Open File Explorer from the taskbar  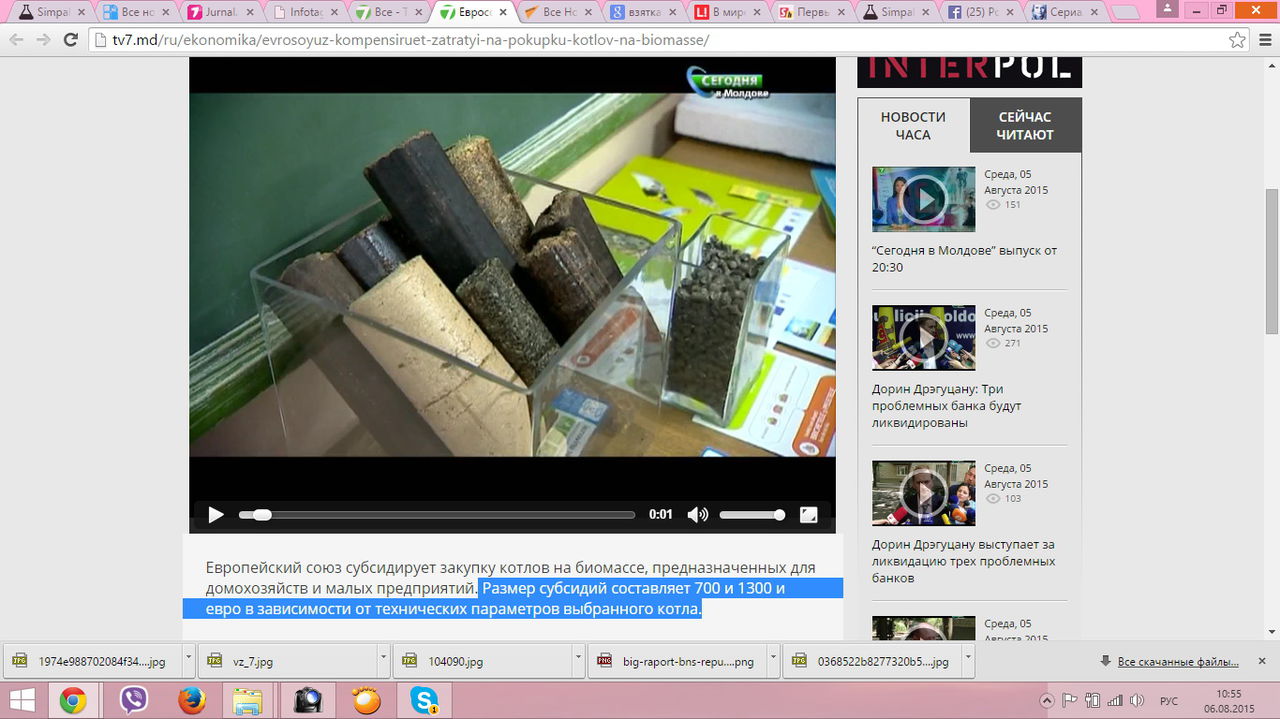[x=248, y=700]
